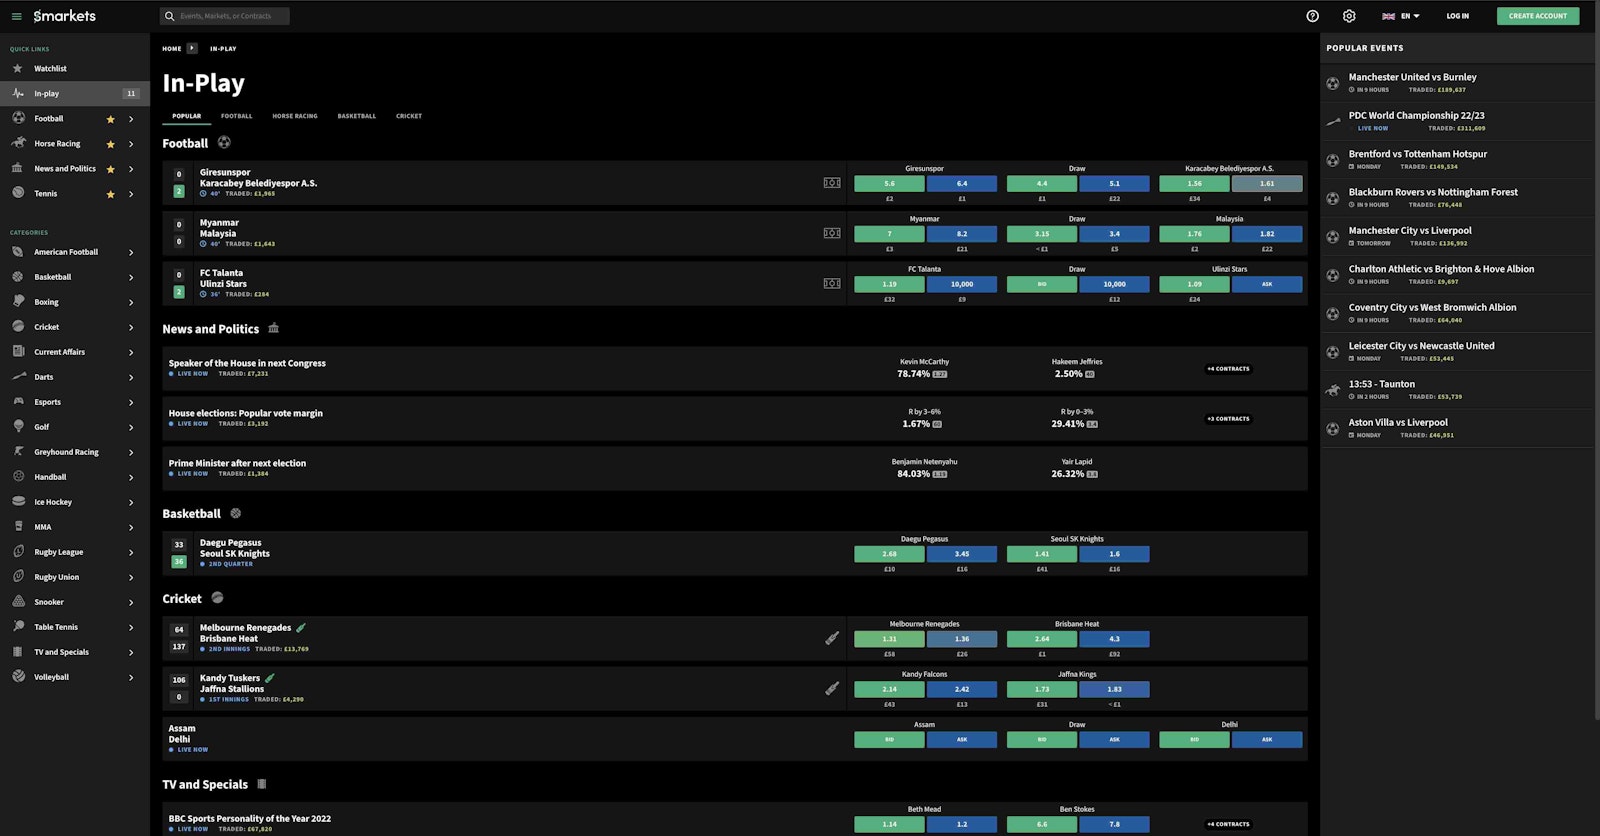Open the hamburger menu beside Smarkets logo
This screenshot has width=1600, height=836.
pos(16,16)
